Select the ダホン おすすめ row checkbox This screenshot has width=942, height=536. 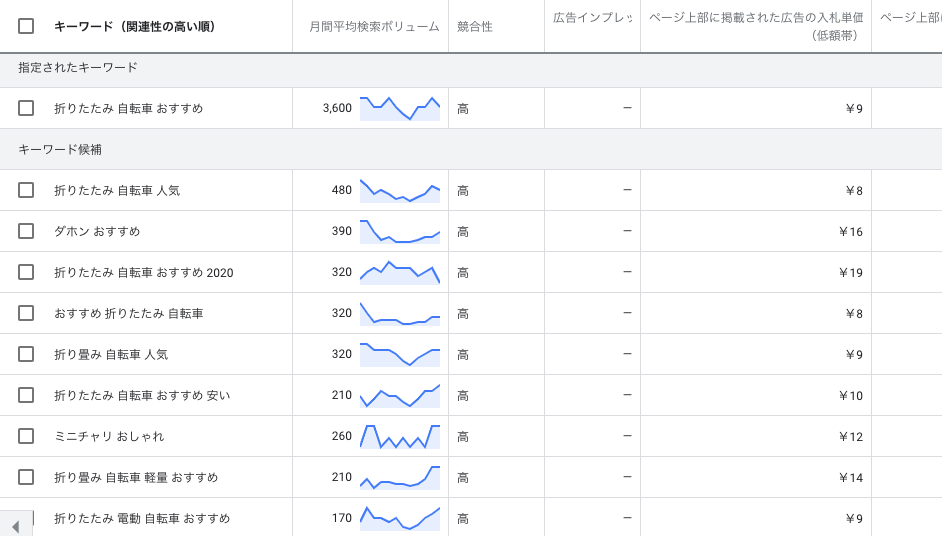click(x=26, y=231)
